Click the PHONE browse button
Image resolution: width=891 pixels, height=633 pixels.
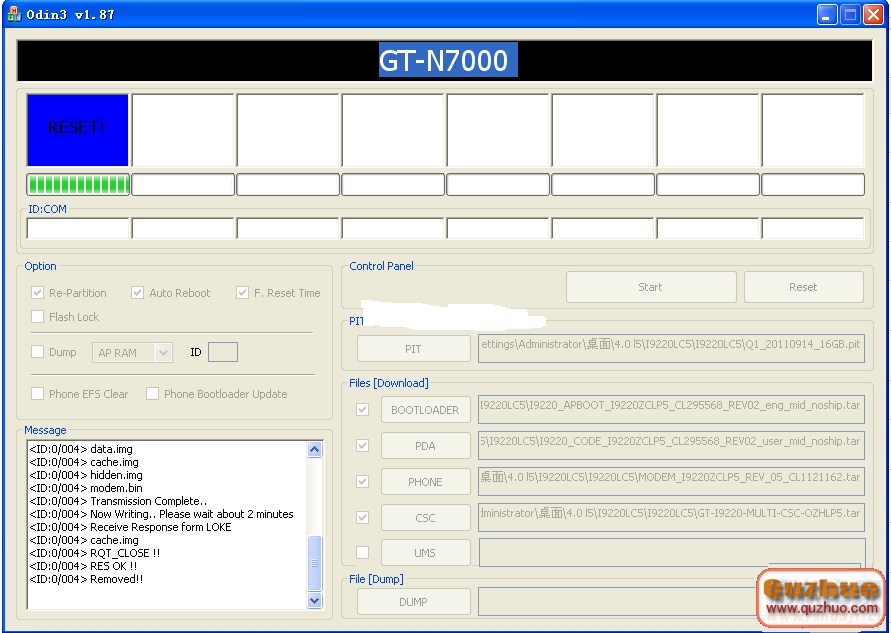click(x=426, y=482)
